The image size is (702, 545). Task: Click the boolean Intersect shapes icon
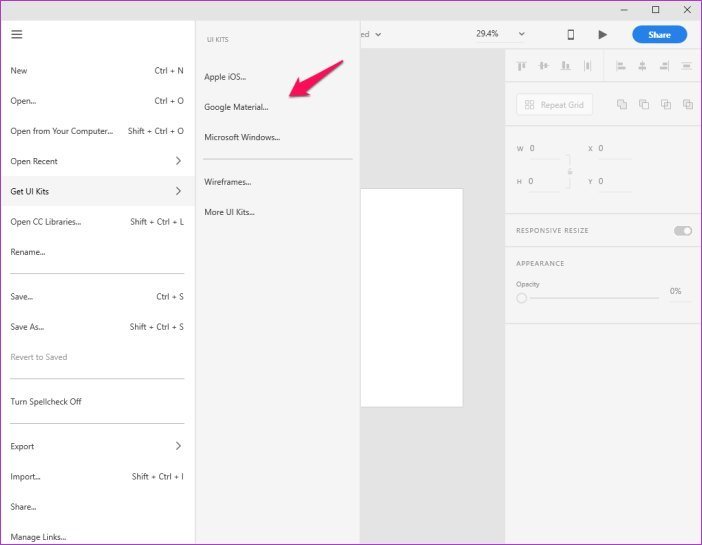[x=666, y=104]
